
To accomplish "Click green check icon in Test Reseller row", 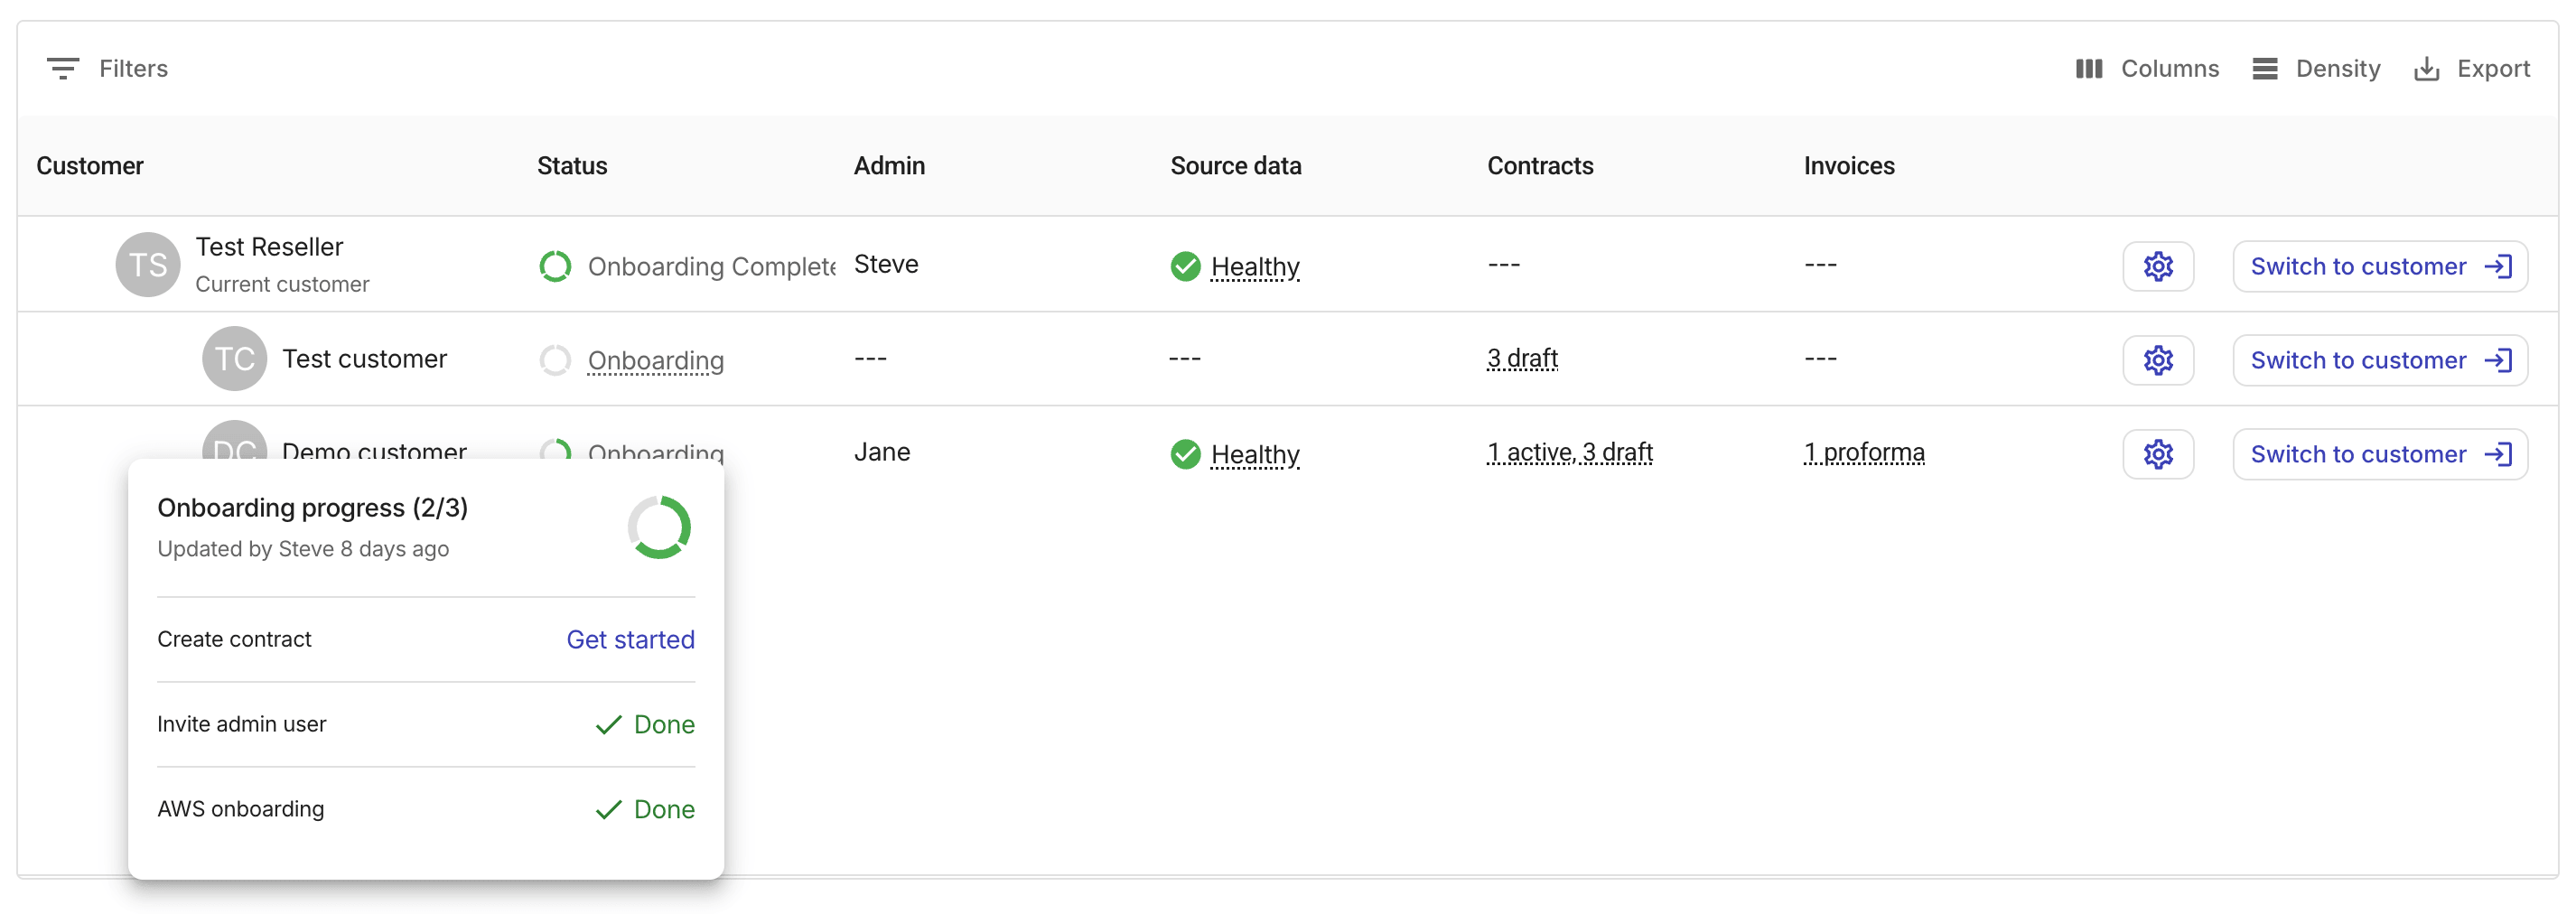I will point(1185,266).
